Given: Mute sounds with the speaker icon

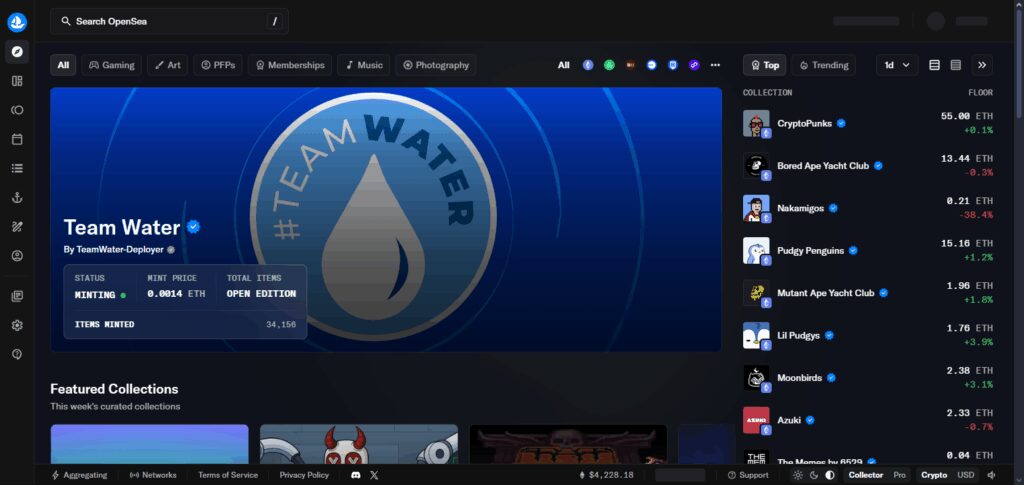Looking at the screenshot, I should click(x=992, y=475).
